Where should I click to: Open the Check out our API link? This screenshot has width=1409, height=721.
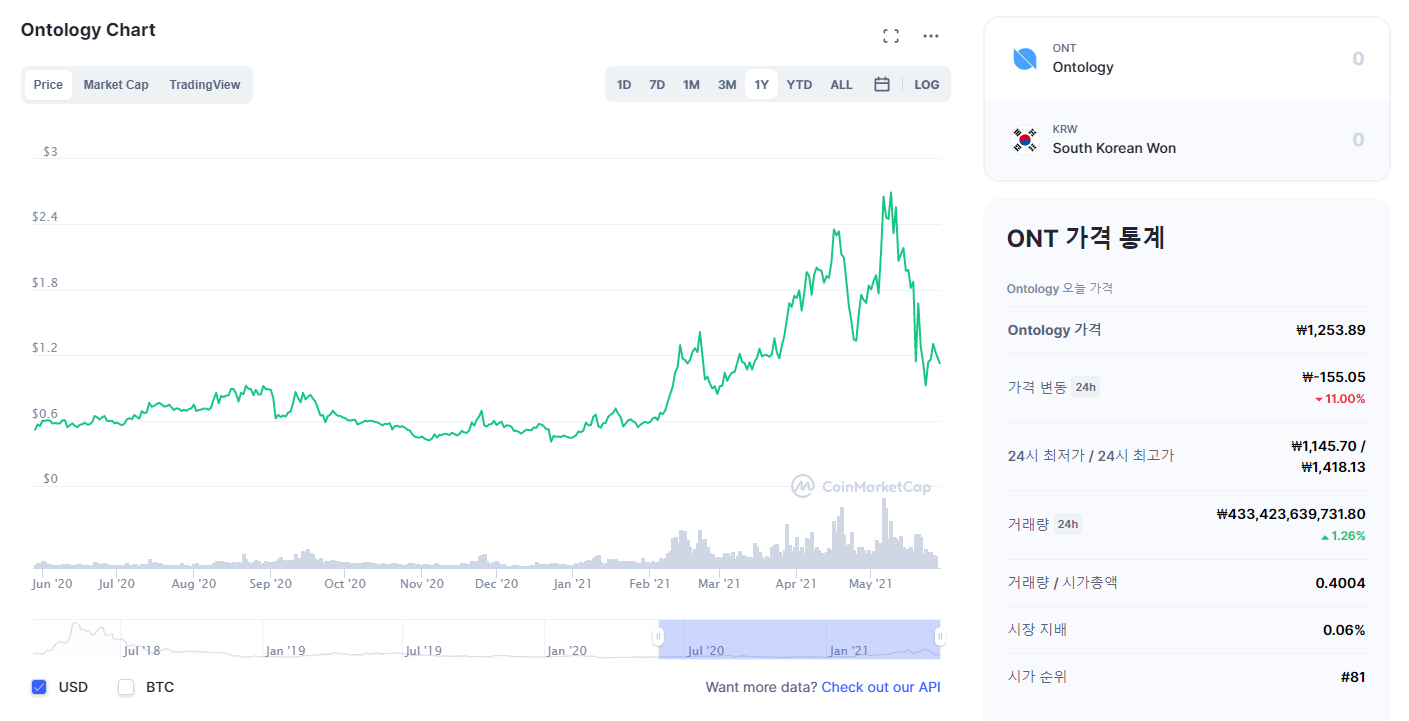[x=881, y=687]
